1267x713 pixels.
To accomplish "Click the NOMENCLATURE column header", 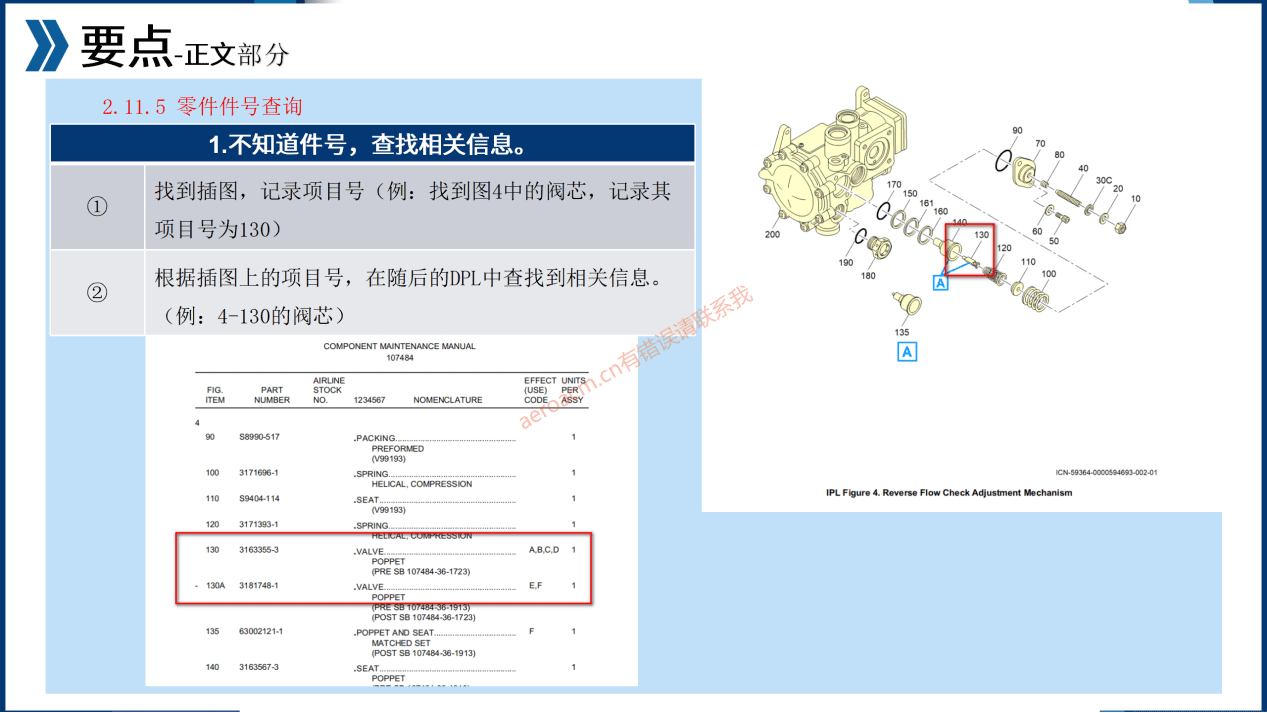I will coord(448,400).
